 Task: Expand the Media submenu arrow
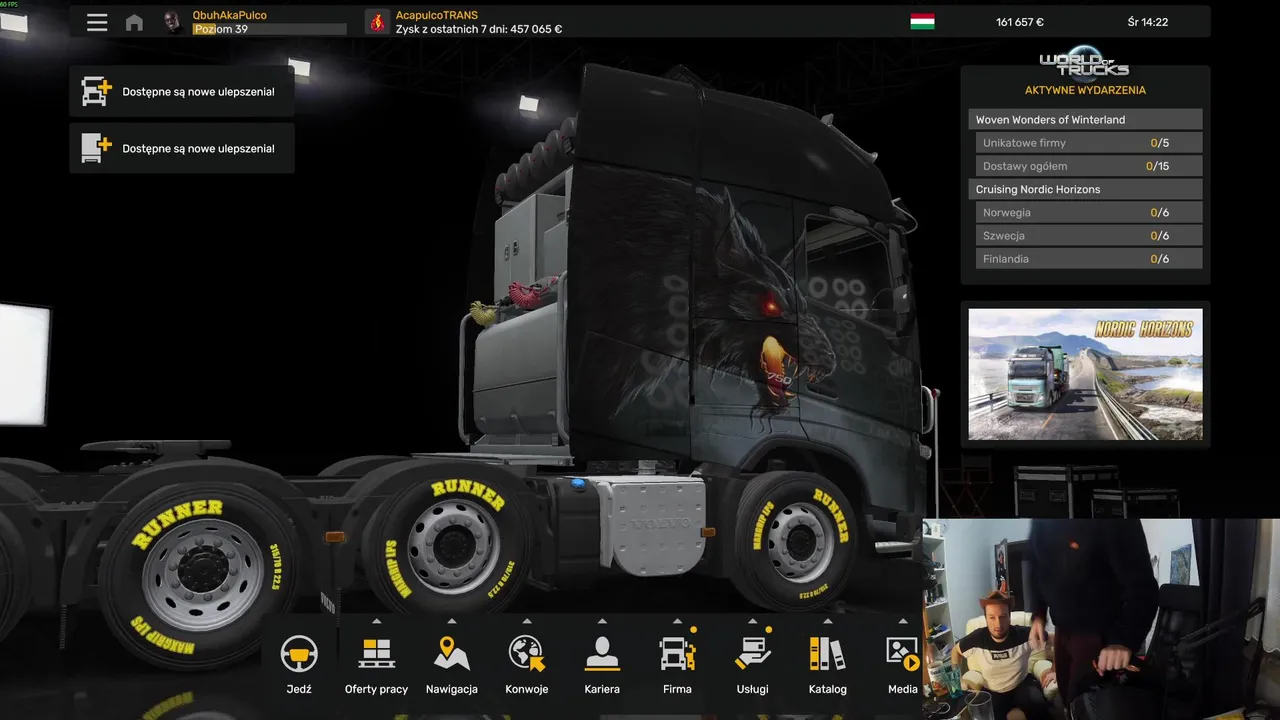pos(903,621)
